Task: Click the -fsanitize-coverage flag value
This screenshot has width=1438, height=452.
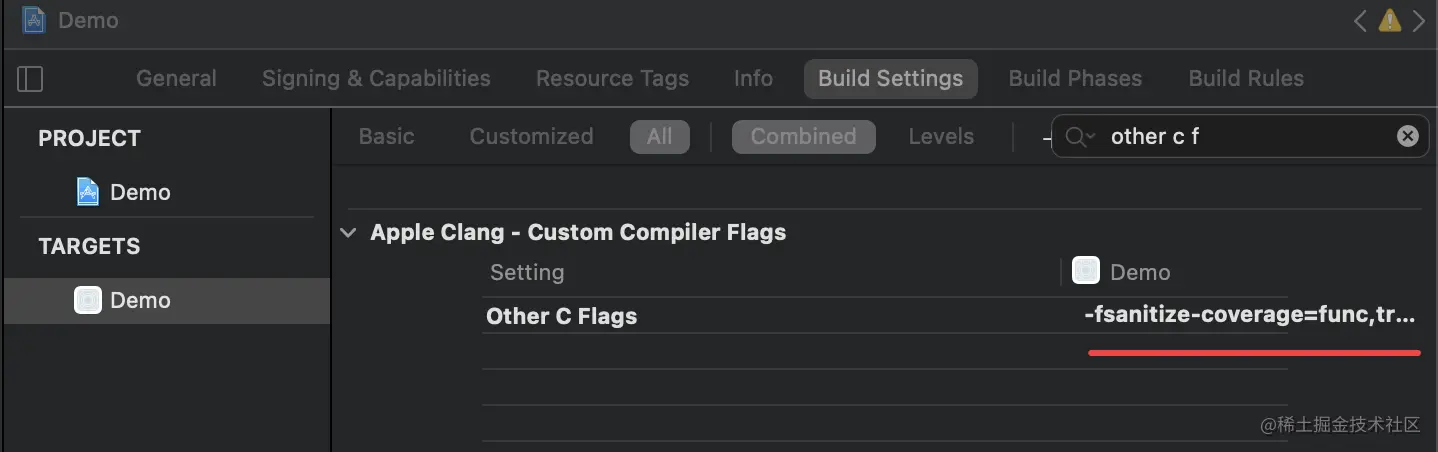Action: [x=1249, y=316]
